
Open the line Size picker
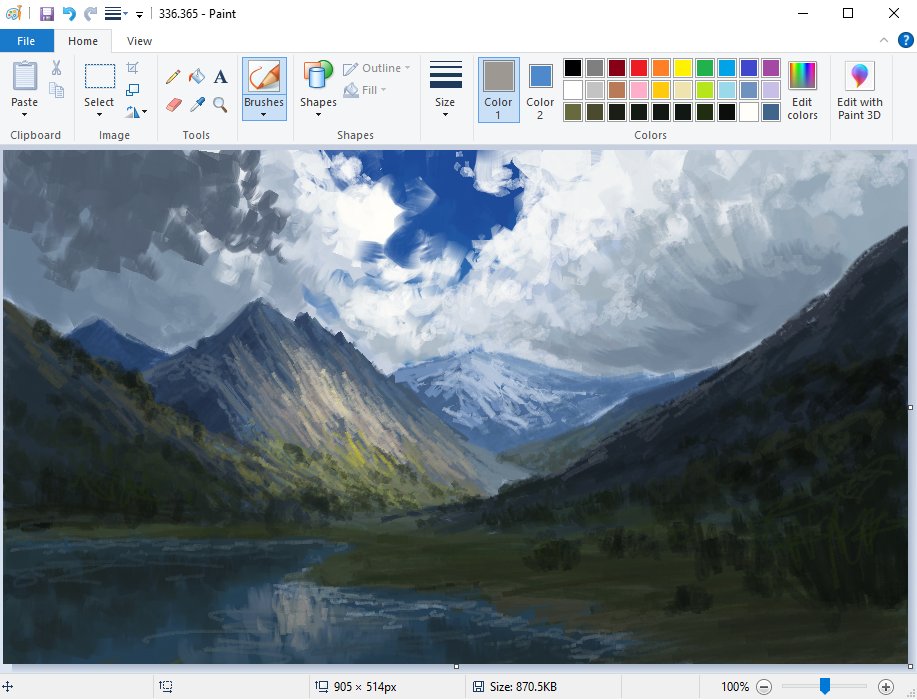pyautogui.click(x=445, y=89)
